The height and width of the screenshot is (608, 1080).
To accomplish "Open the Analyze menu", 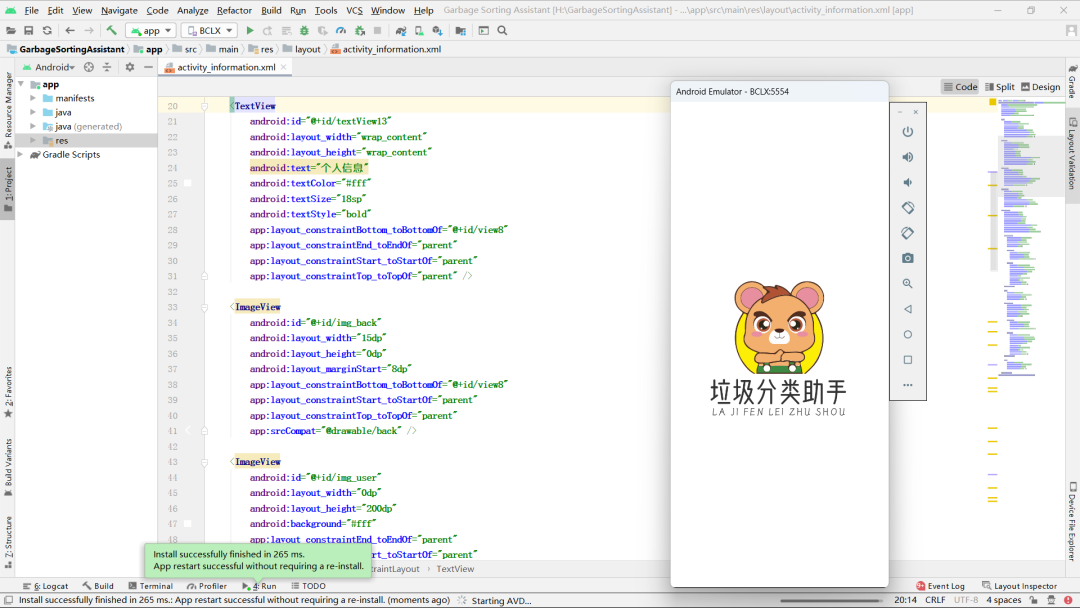I will [x=193, y=10].
